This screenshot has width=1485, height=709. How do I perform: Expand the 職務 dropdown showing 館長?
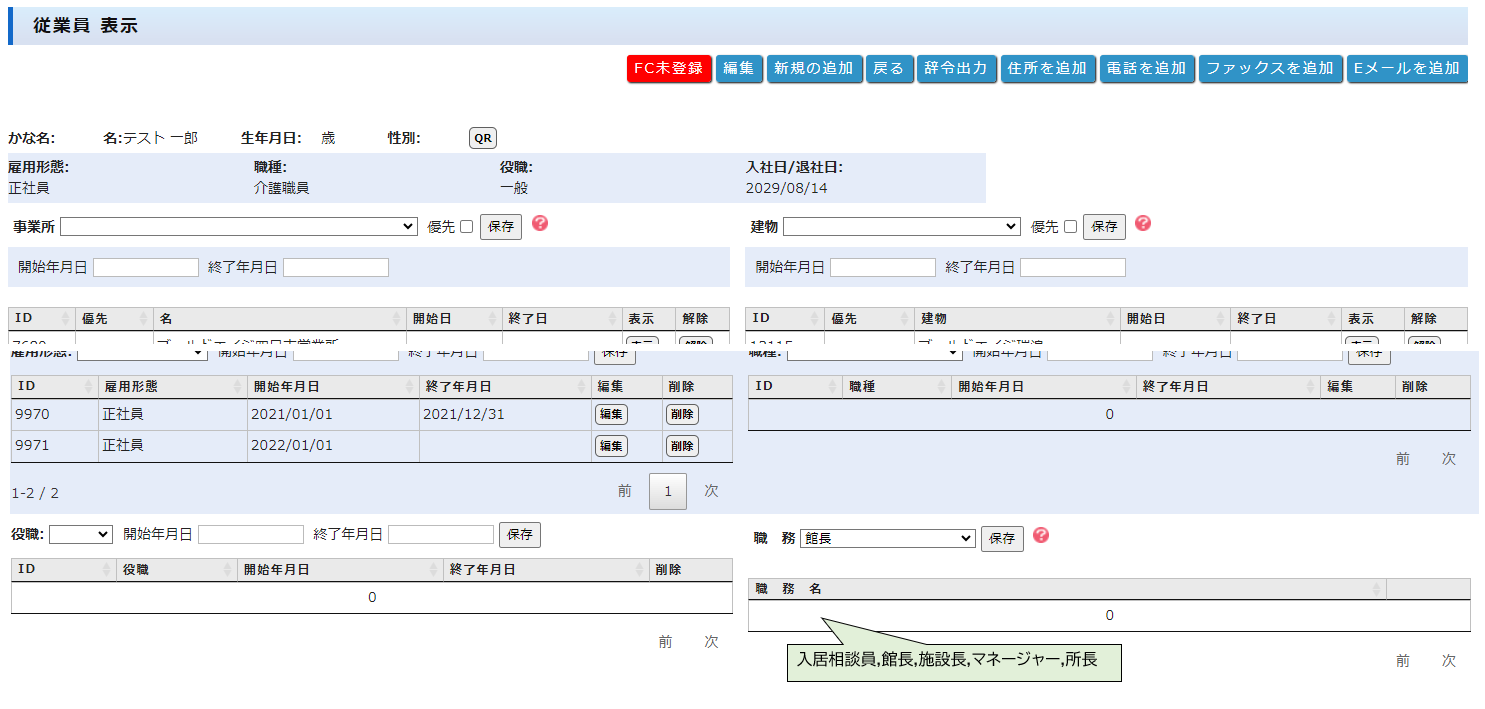887,538
